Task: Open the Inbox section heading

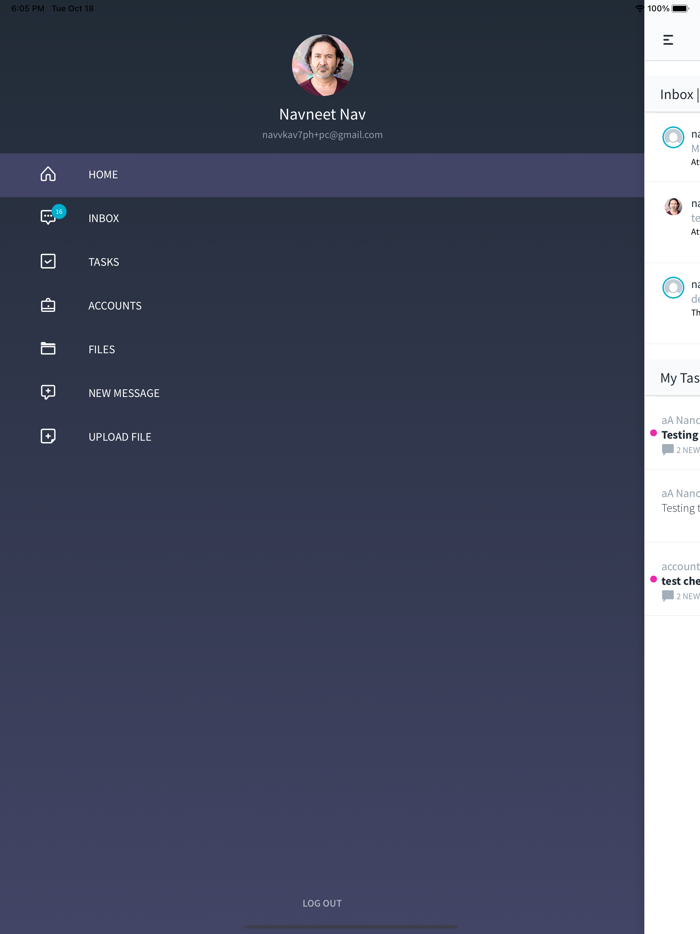Action: pyautogui.click(x=679, y=95)
